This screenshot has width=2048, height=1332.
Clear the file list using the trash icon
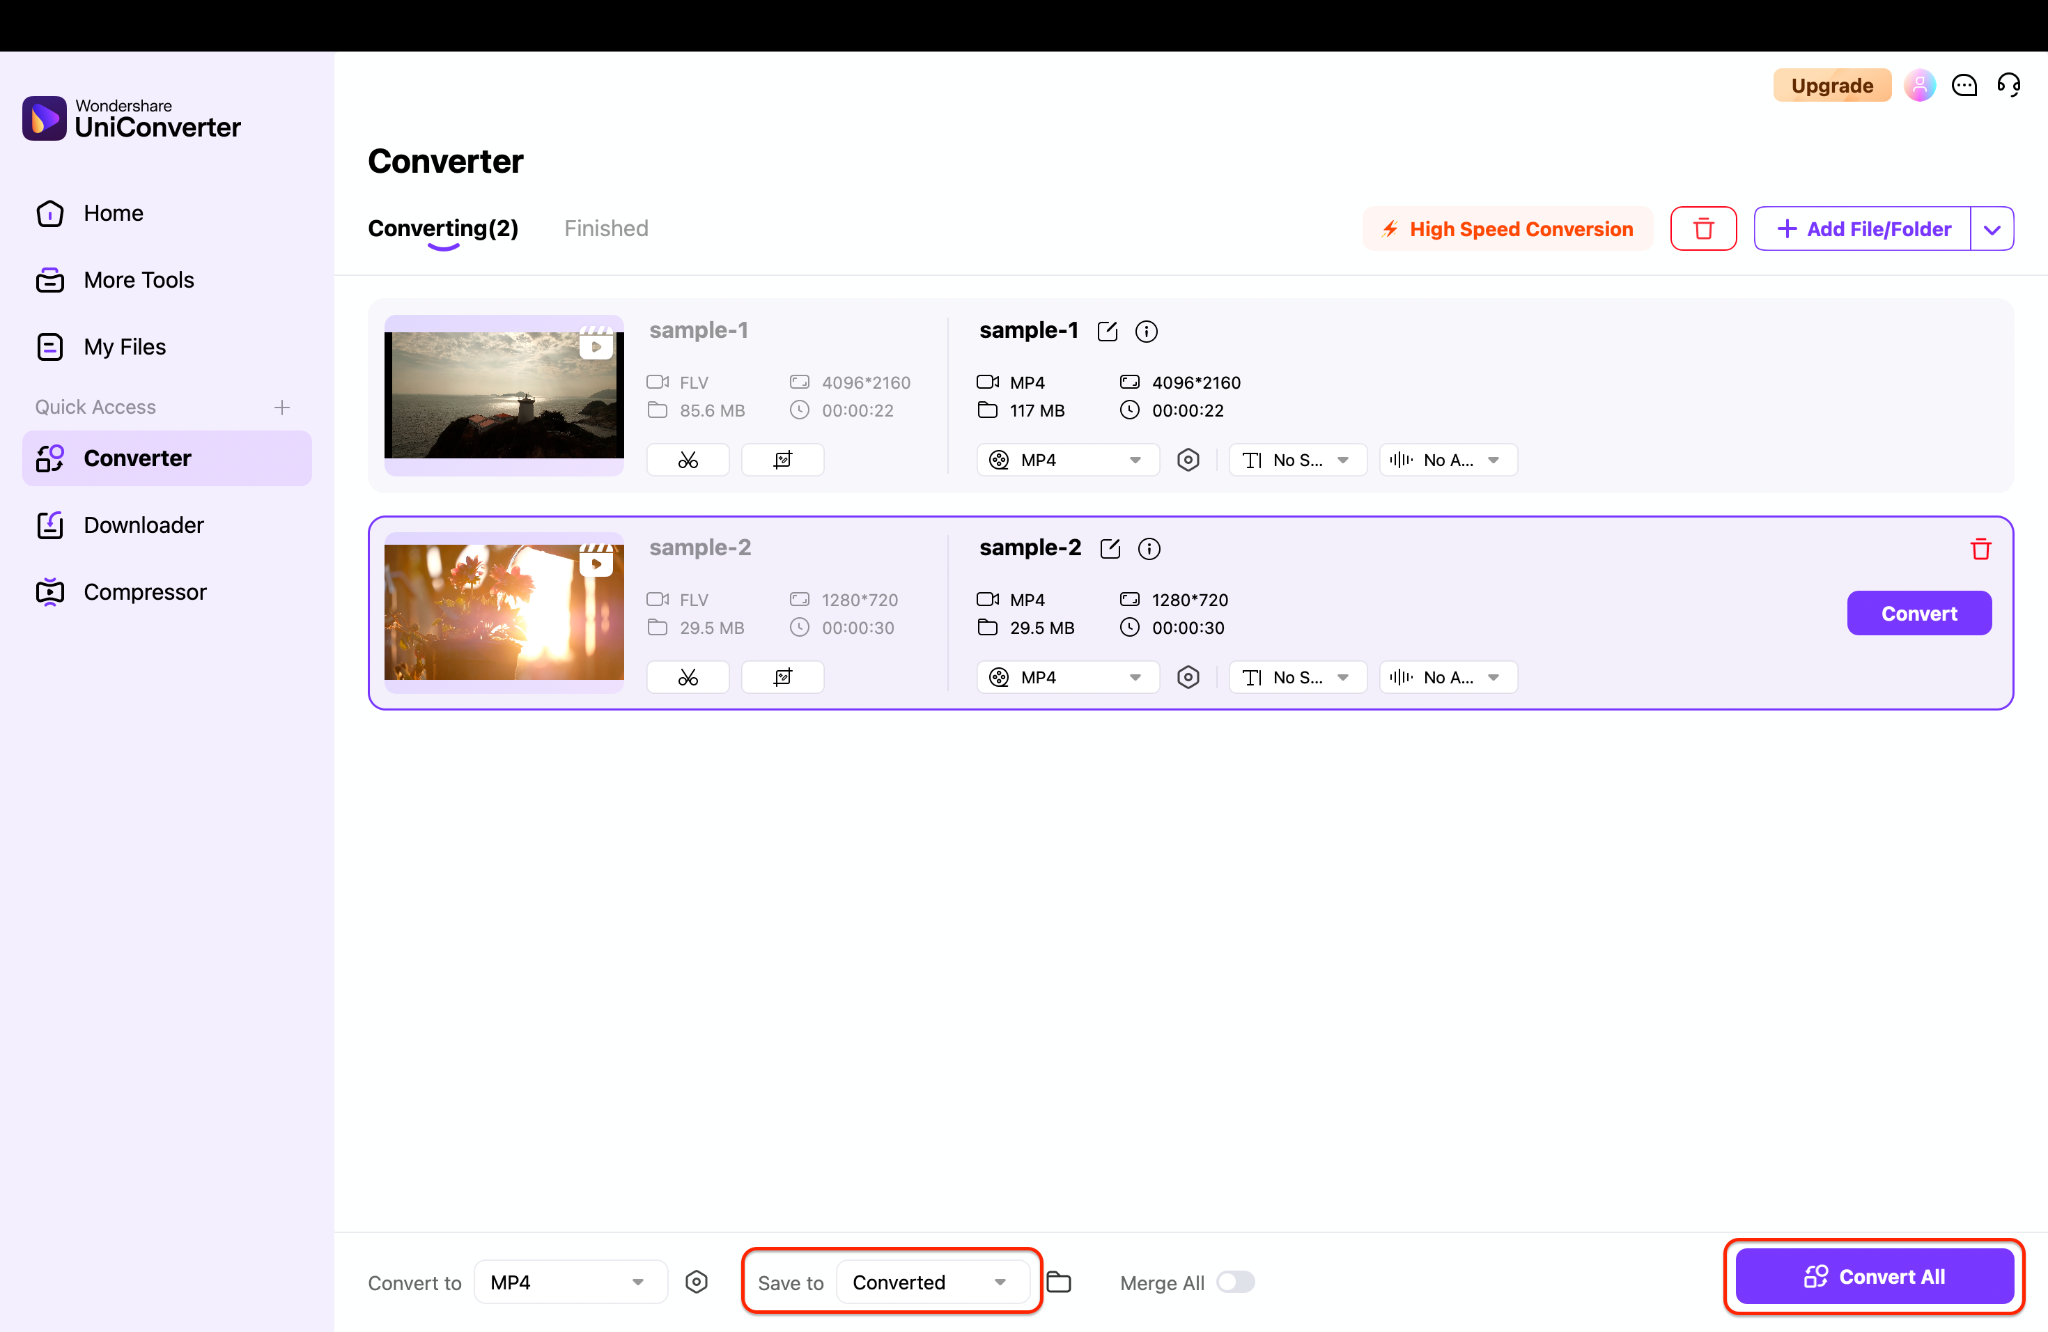pyautogui.click(x=1704, y=228)
